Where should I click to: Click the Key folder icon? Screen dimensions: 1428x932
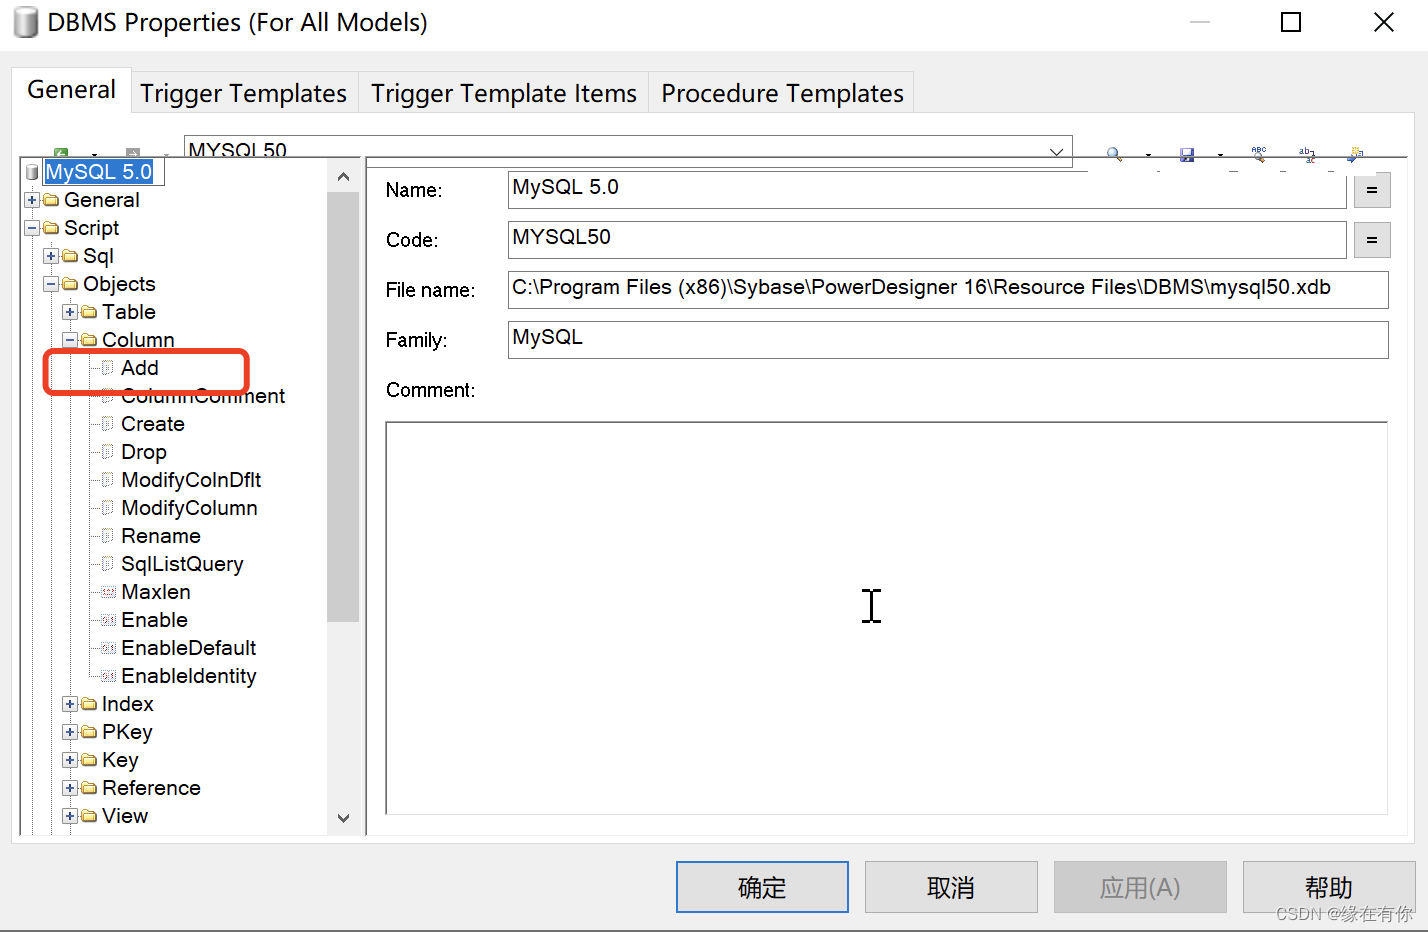point(89,760)
